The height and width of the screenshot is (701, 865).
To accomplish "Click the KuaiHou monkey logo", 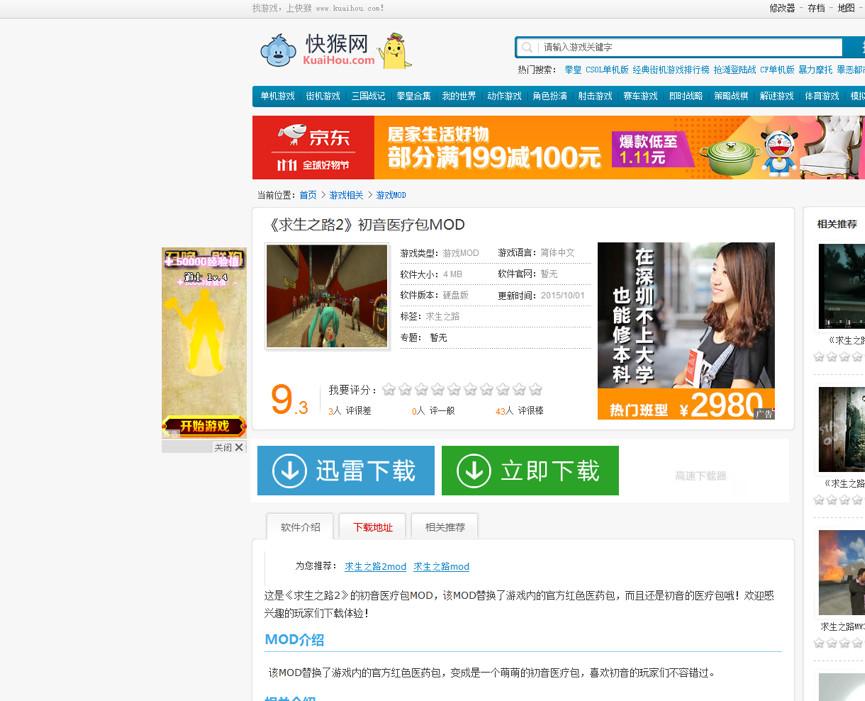I will coord(317,50).
